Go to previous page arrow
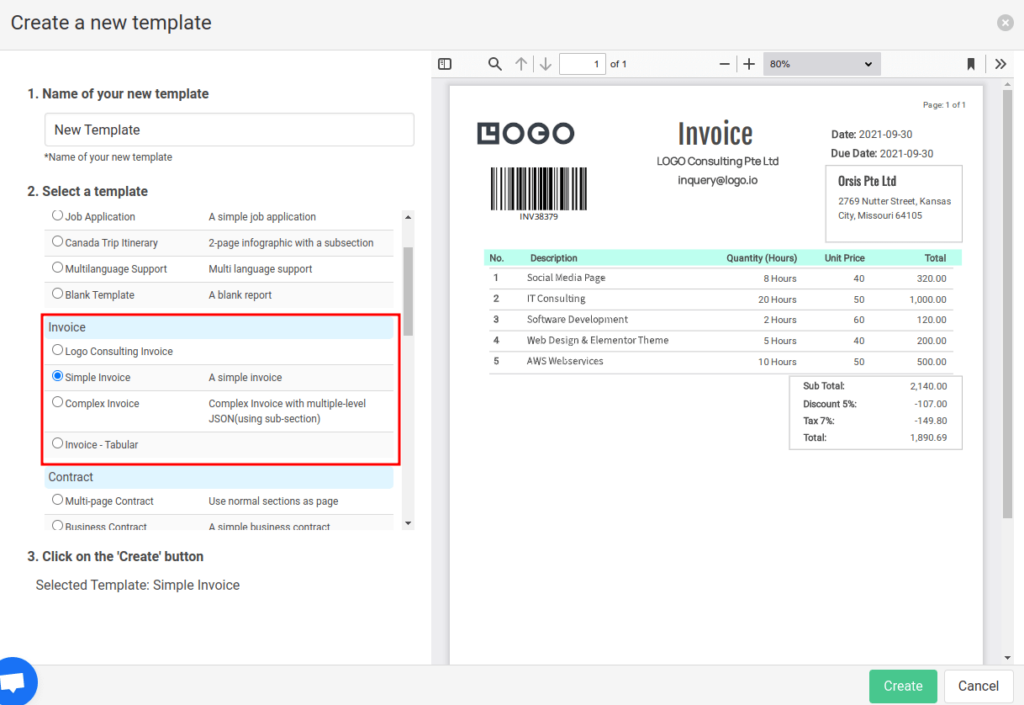The width and height of the screenshot is (1024, 705). point(520,64)
